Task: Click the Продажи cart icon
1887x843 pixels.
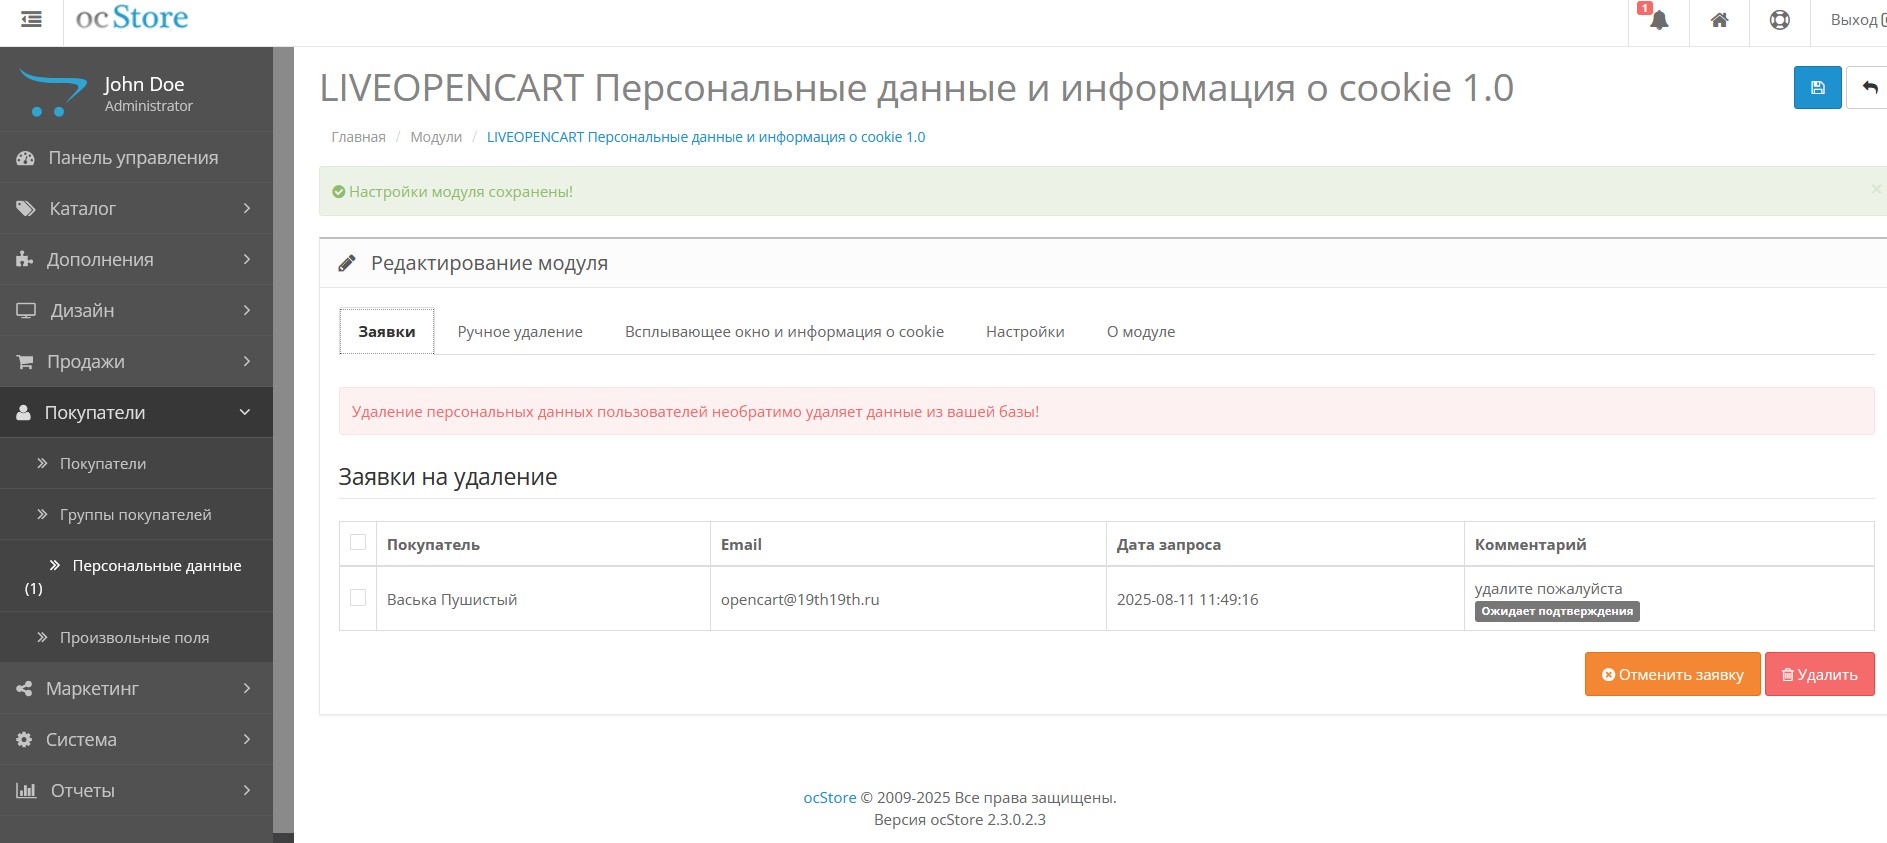Action: pyautogui.click(x=25, y=362)
